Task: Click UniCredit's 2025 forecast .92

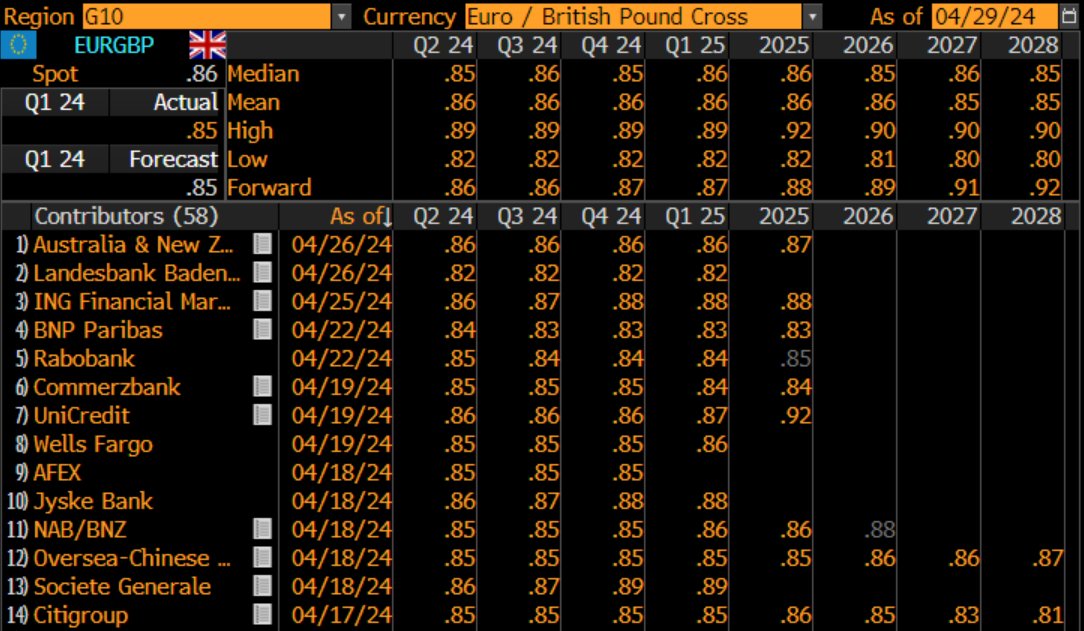Action: [795, 415]
